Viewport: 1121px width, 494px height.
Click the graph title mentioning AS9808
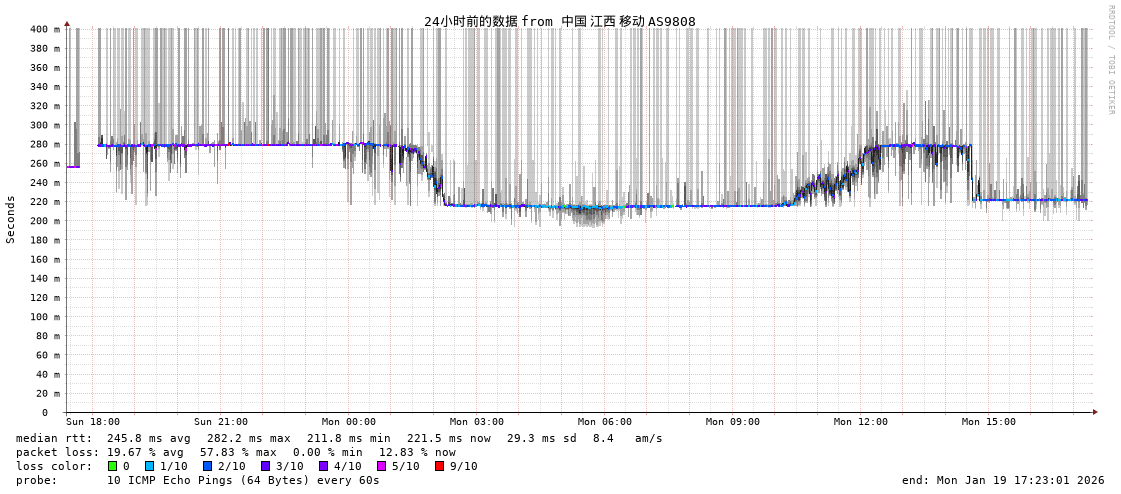click(559, 21)
